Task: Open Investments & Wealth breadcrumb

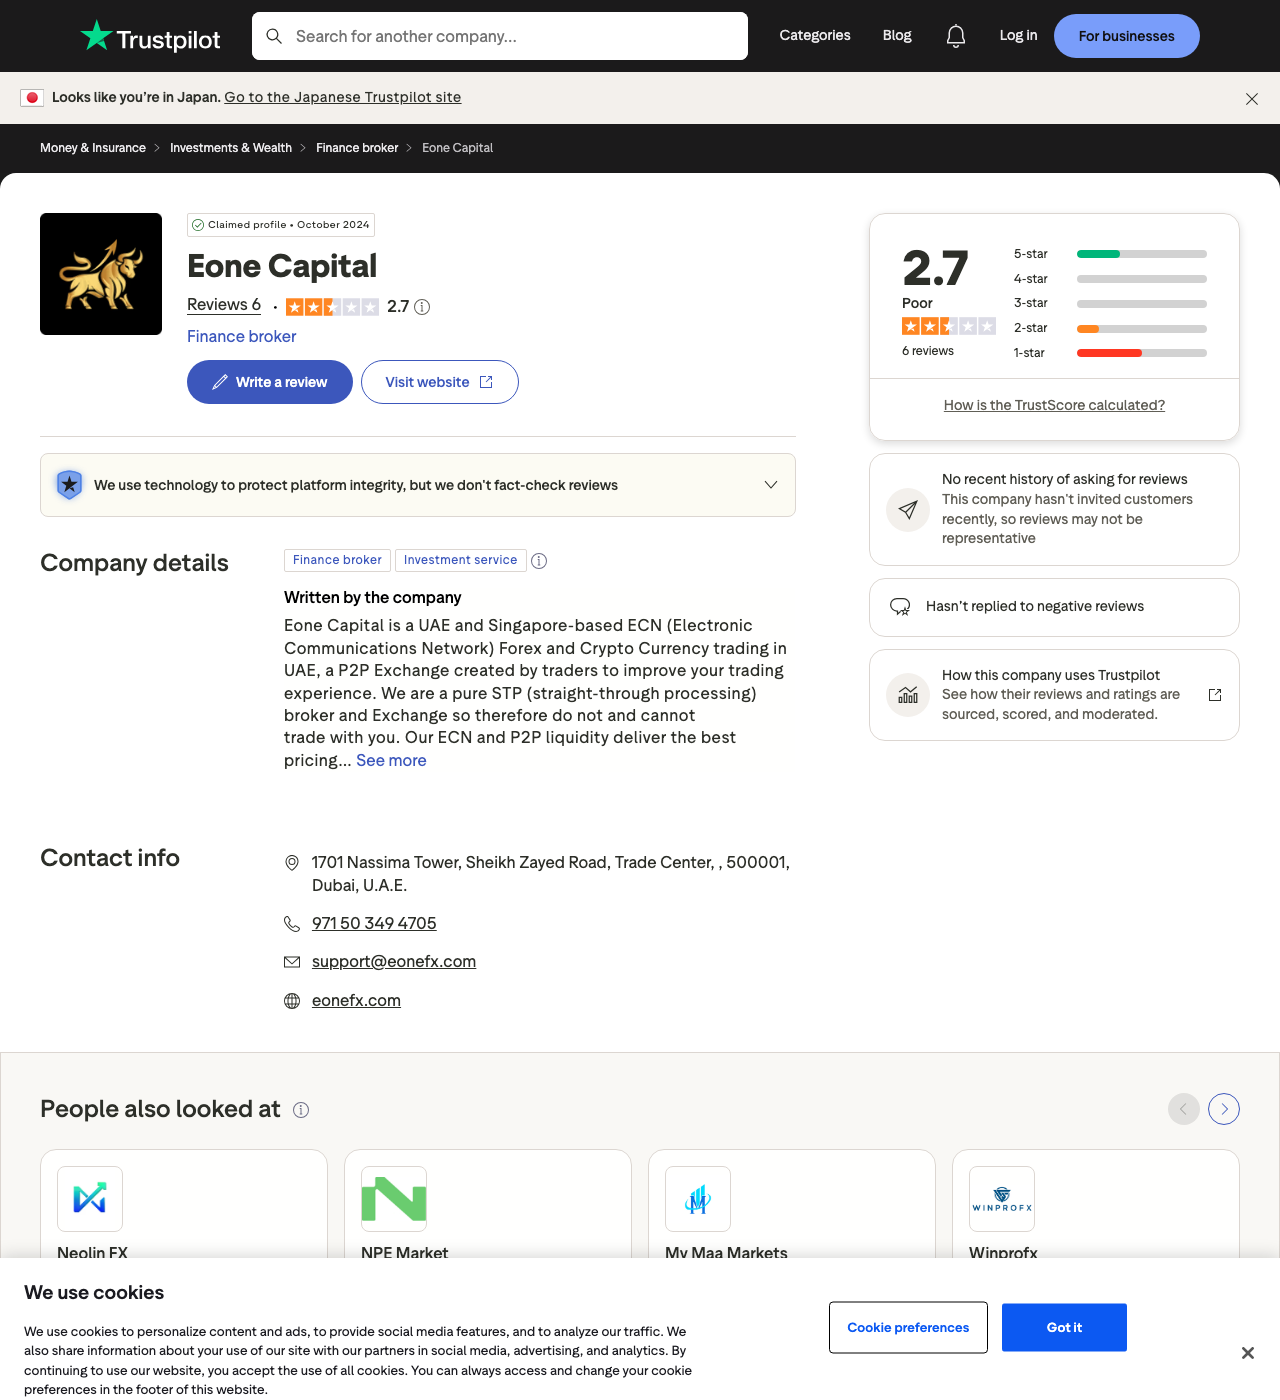Action: [231, 148]
